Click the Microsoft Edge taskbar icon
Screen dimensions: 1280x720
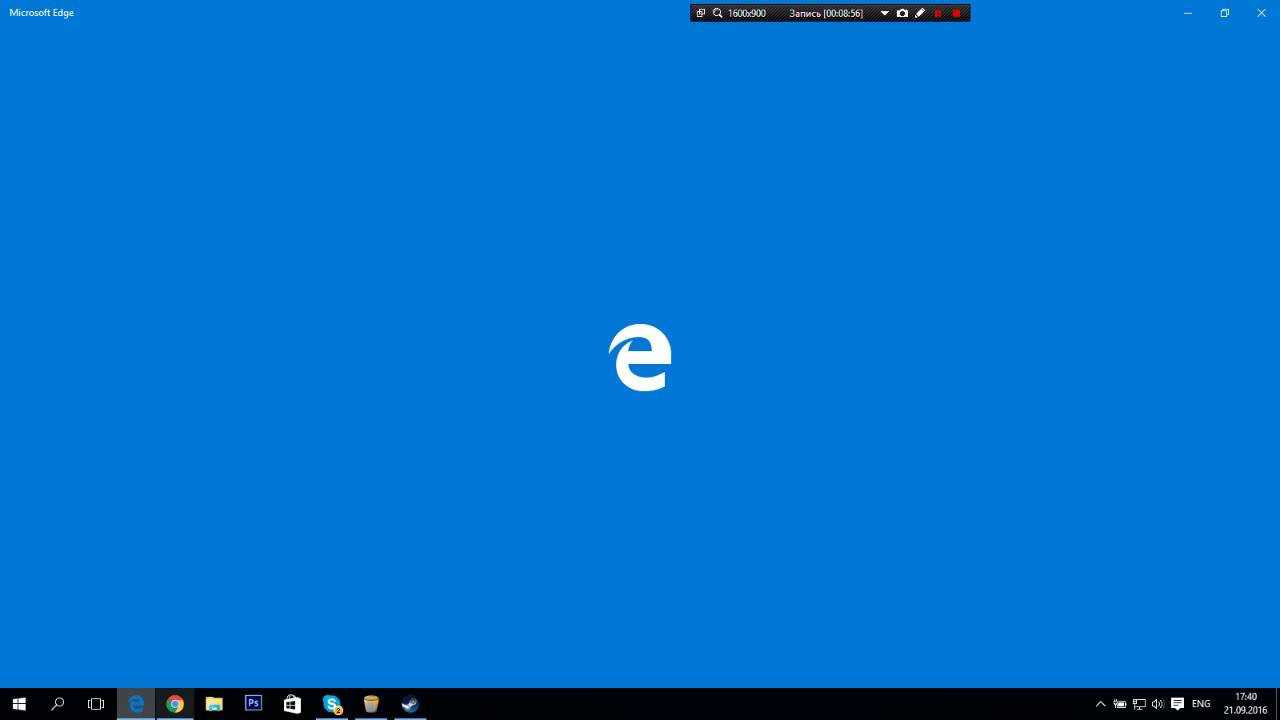pos(136,704)
